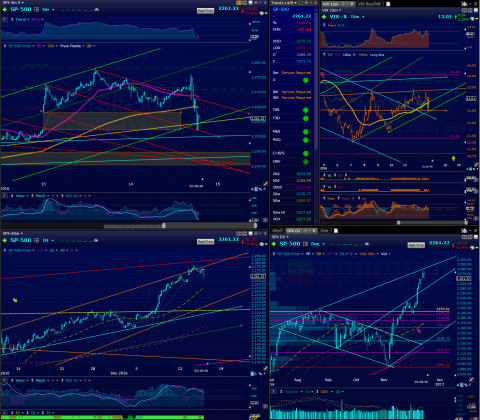This screenshot has width=480, height=420.
Task: Switch to the 60mT tab
Action: (x=277, y=230)
